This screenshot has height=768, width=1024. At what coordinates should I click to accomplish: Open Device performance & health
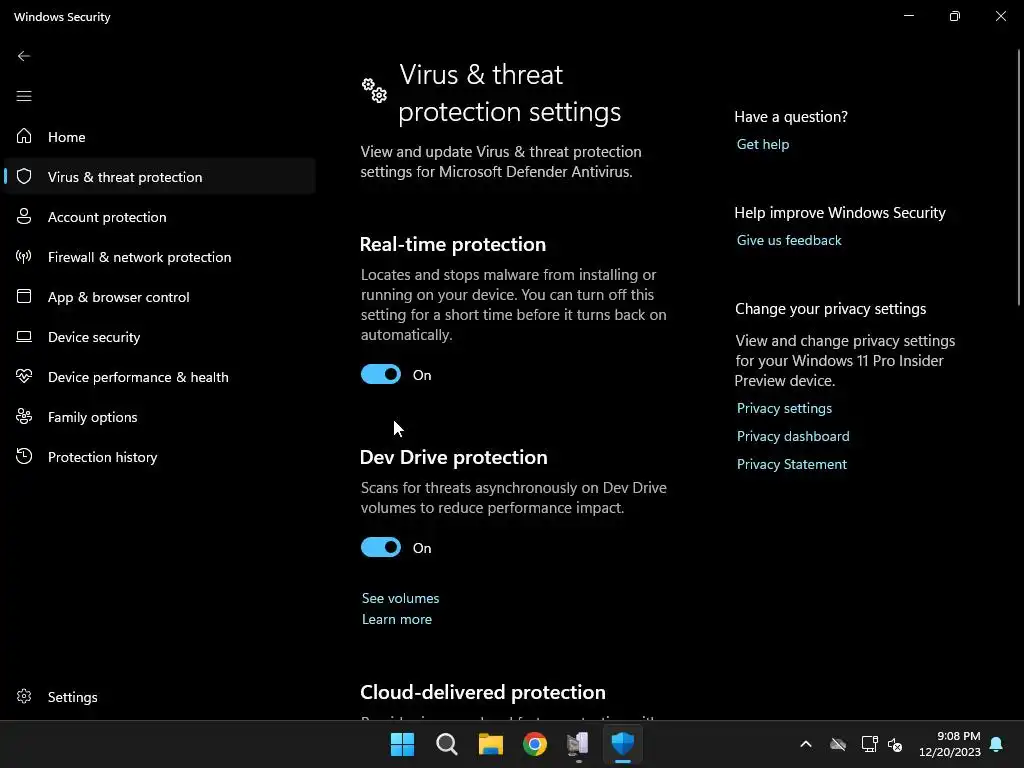(159, 377)
